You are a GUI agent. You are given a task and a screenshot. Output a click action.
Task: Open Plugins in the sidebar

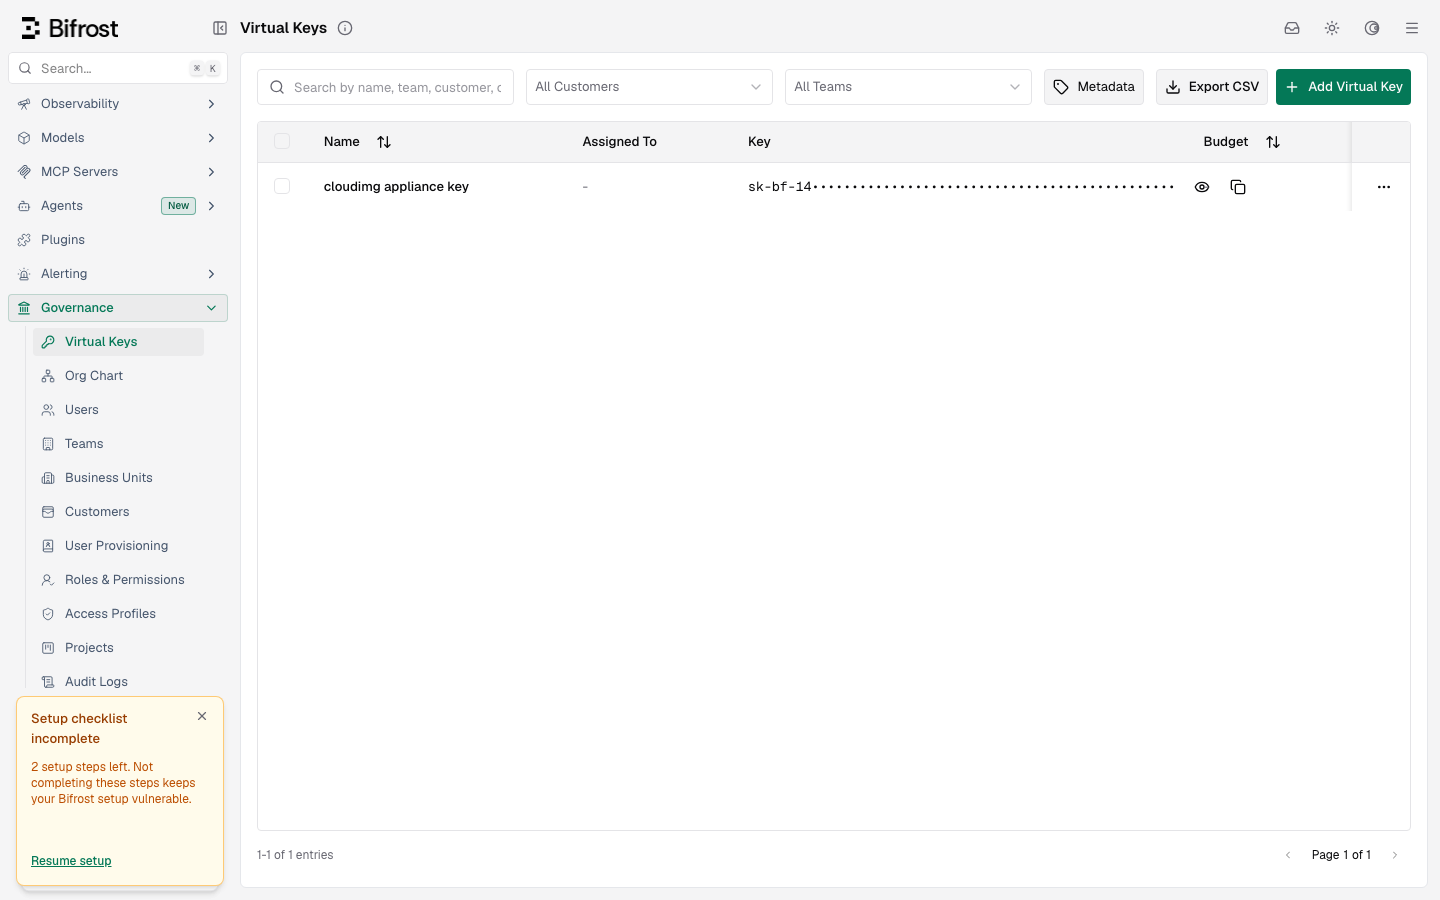pos(118,240)
